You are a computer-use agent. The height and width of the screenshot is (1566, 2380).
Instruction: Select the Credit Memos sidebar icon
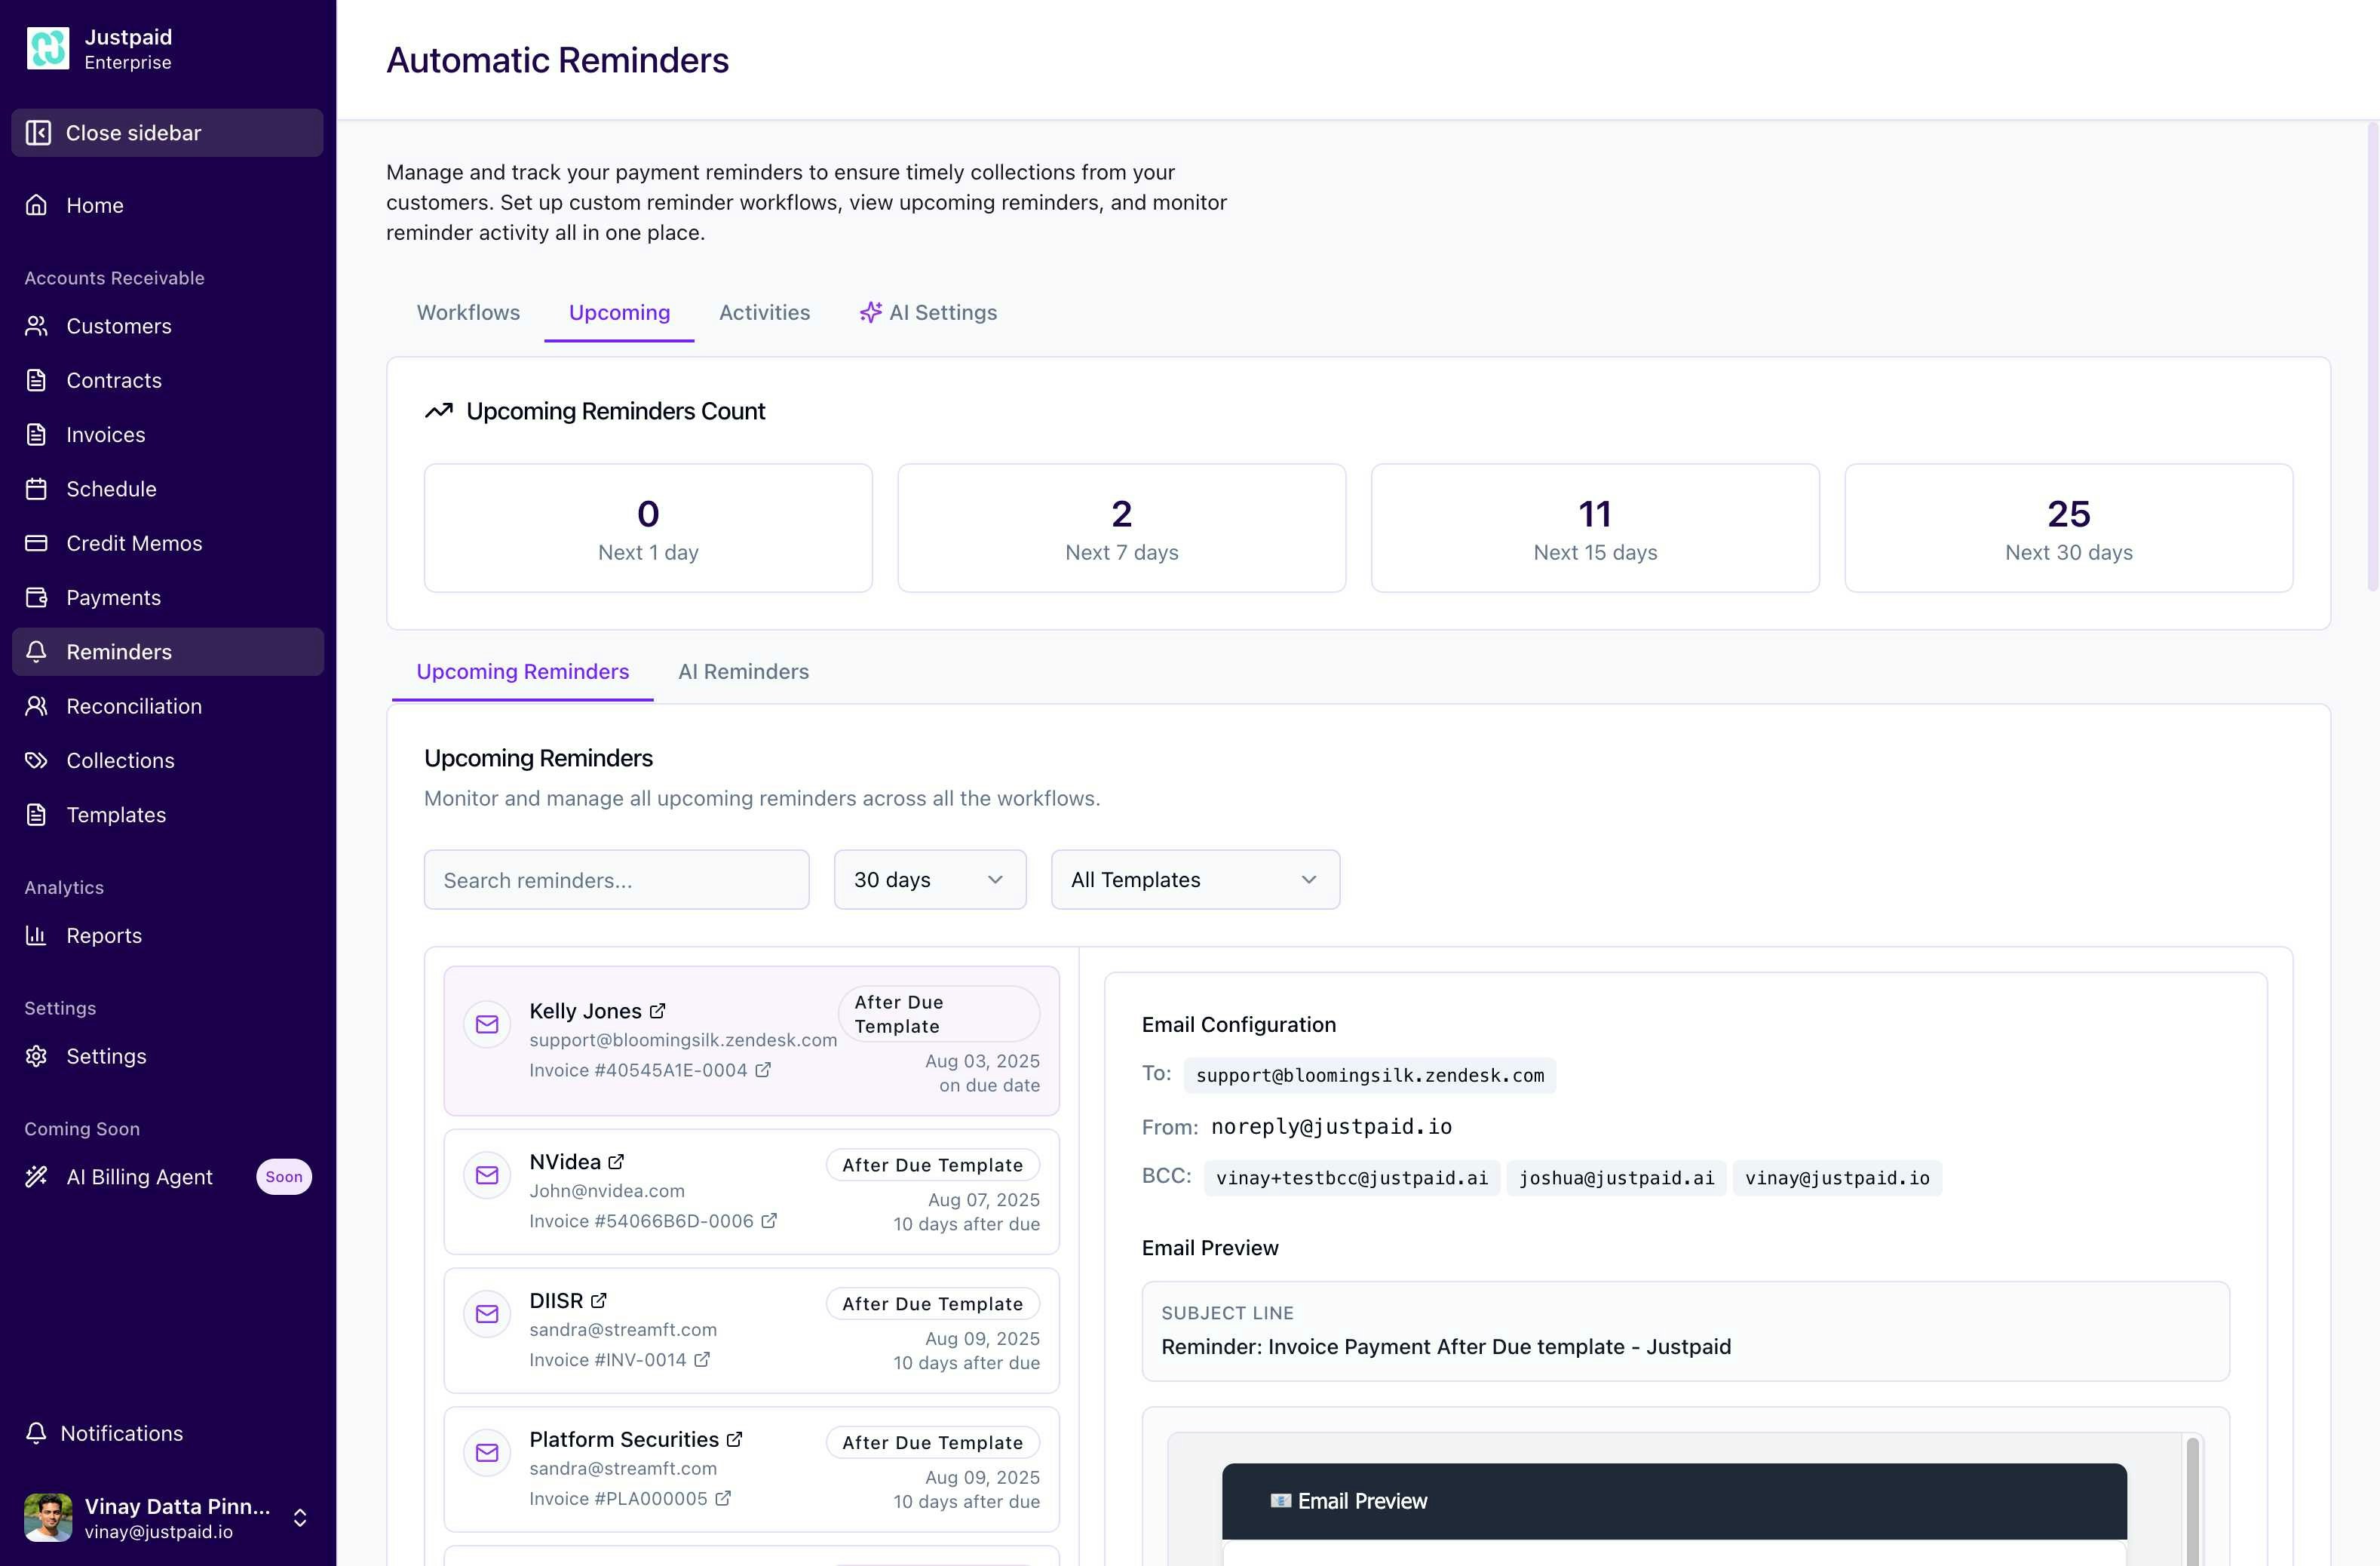coord(36,543)
